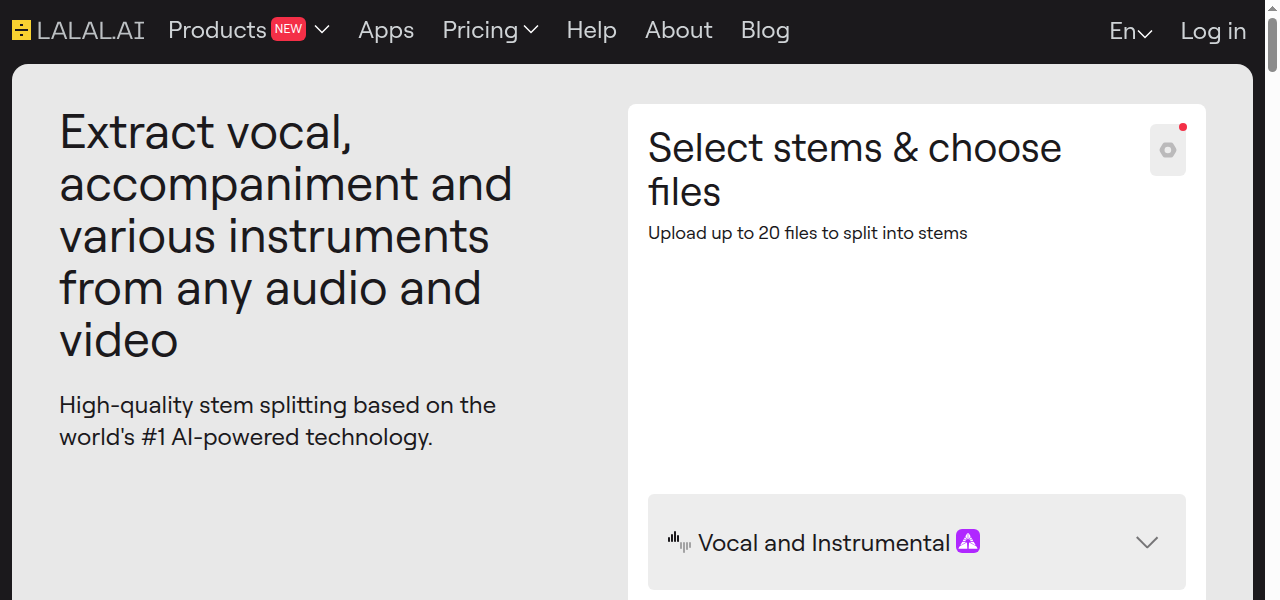Open the settings gear with red dot
Viewport: 1280px width, 600px height.
[1167, 150]
